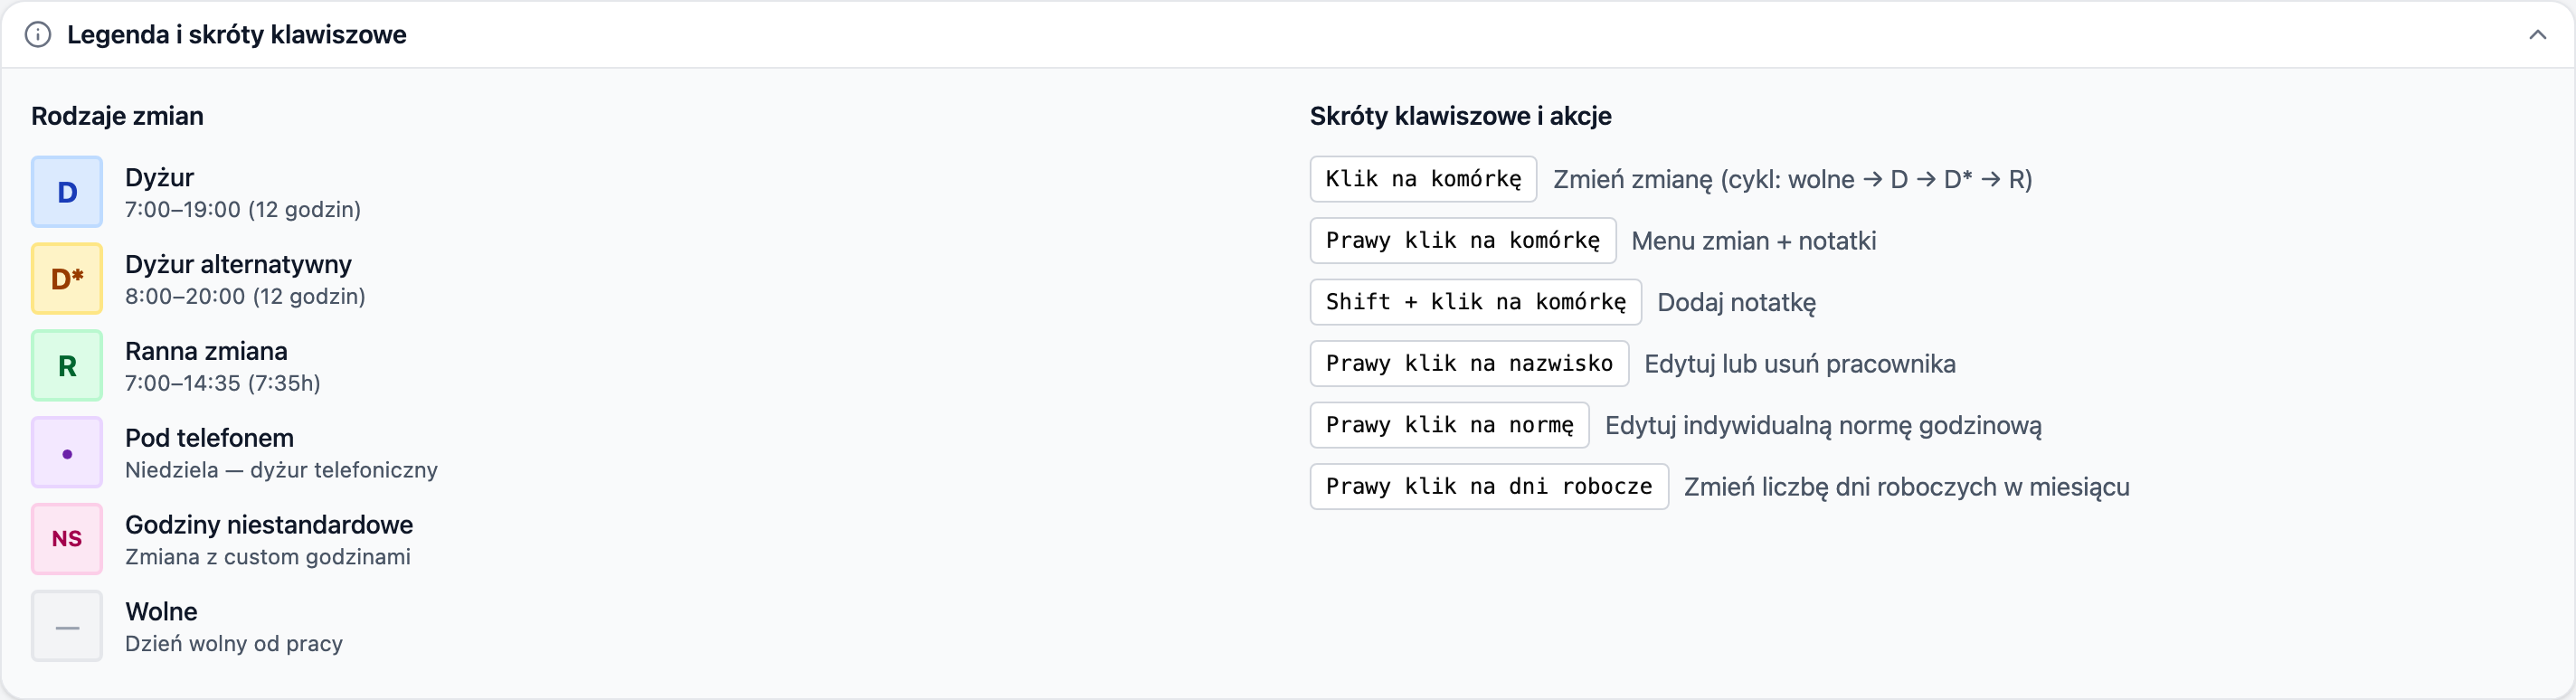Click the 'Skróty klawiszowe i akcje' heading
Image resolution: width=2576 pixels, height=700 pixels.
click(1460, 116)
